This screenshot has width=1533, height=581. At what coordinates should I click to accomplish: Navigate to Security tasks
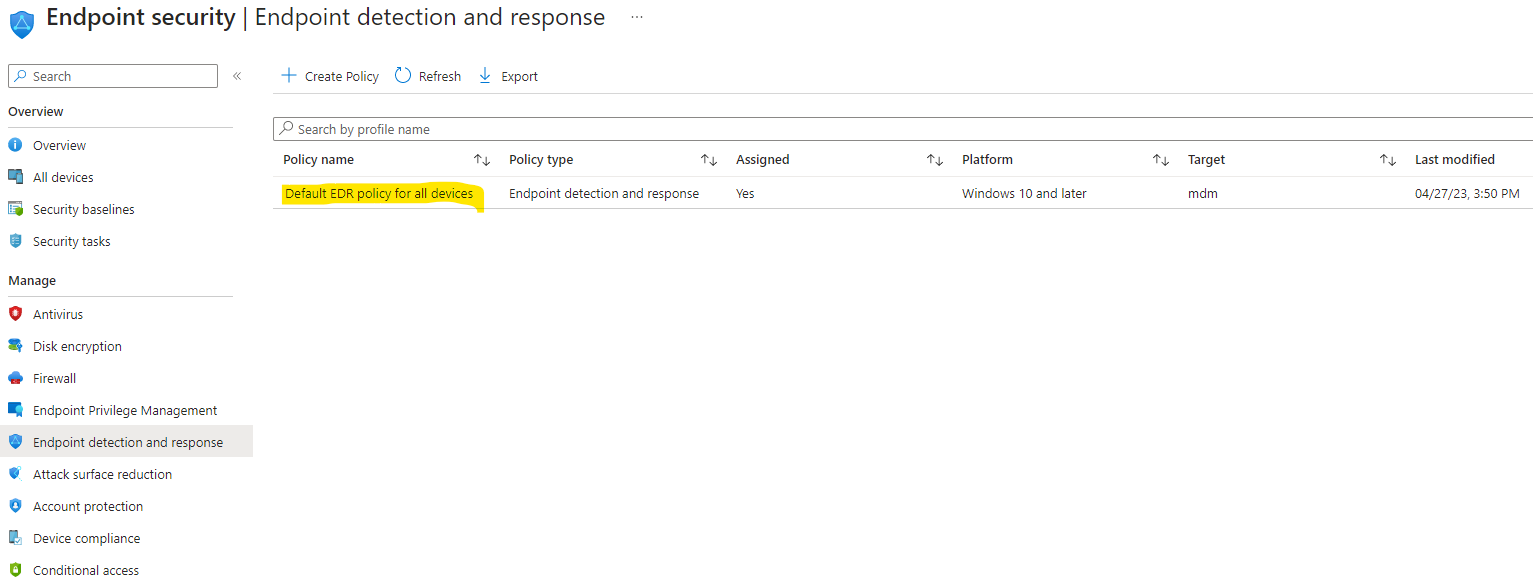(x=71, y=241)
